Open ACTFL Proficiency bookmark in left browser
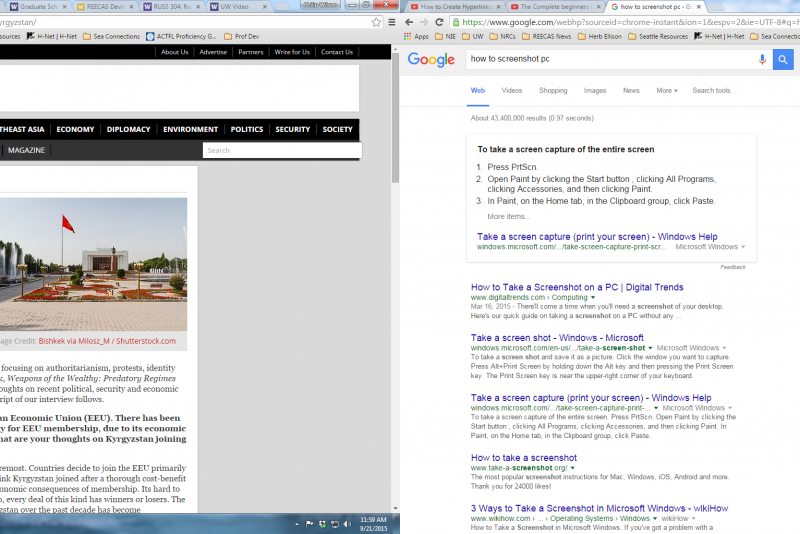The image size is (800, 534). click(182, 36)
